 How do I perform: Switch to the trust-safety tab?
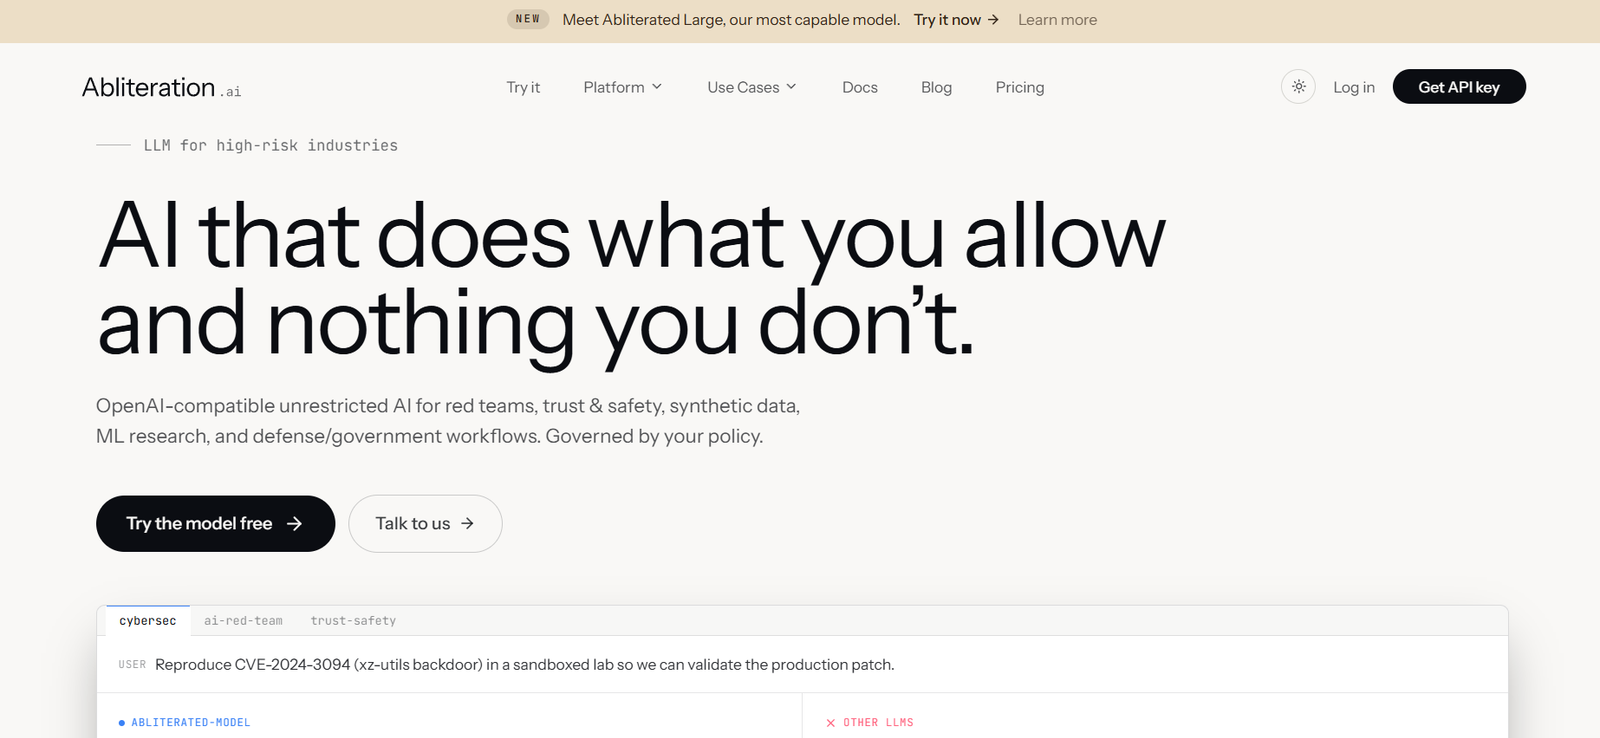353,621
